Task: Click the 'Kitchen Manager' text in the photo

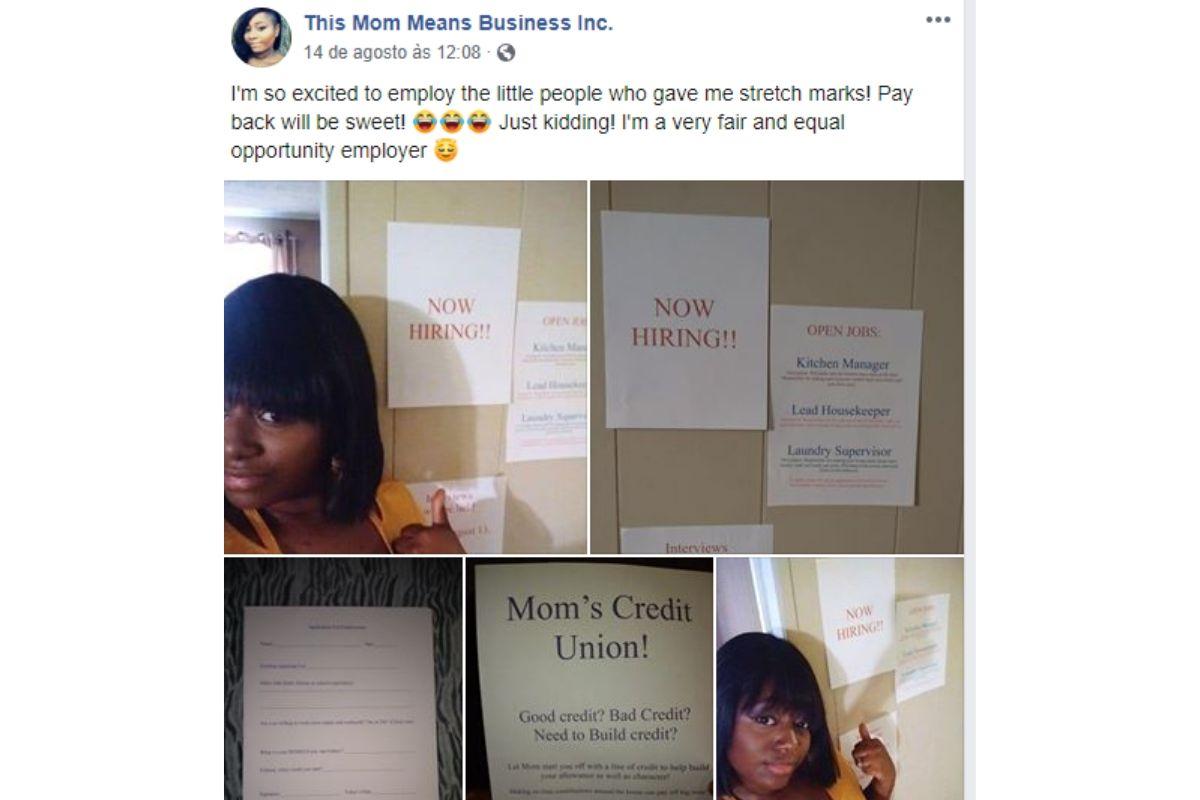Action: (x=842, y=364)
